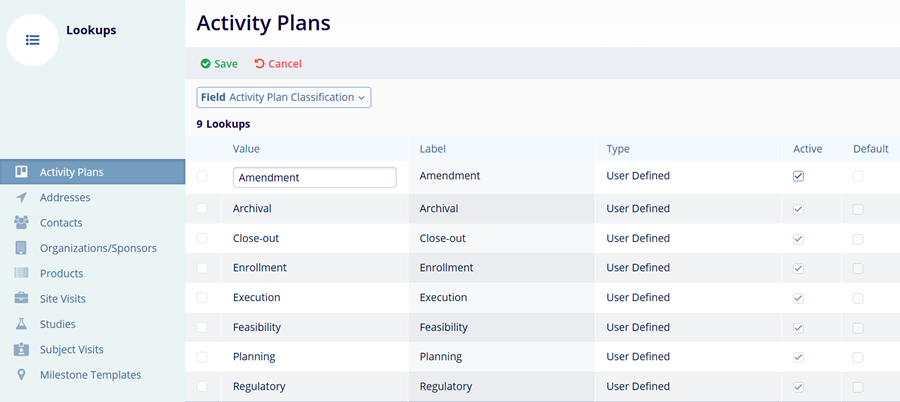Sort by the Value column header
The image size is (900, 402).
(246, 149)
